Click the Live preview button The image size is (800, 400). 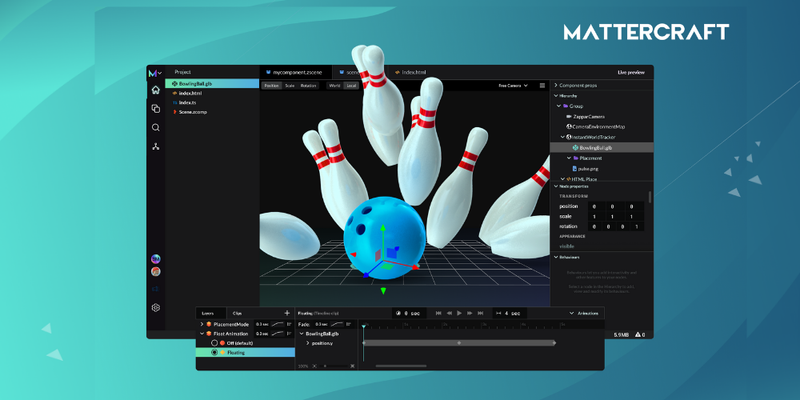click(630, 72)
